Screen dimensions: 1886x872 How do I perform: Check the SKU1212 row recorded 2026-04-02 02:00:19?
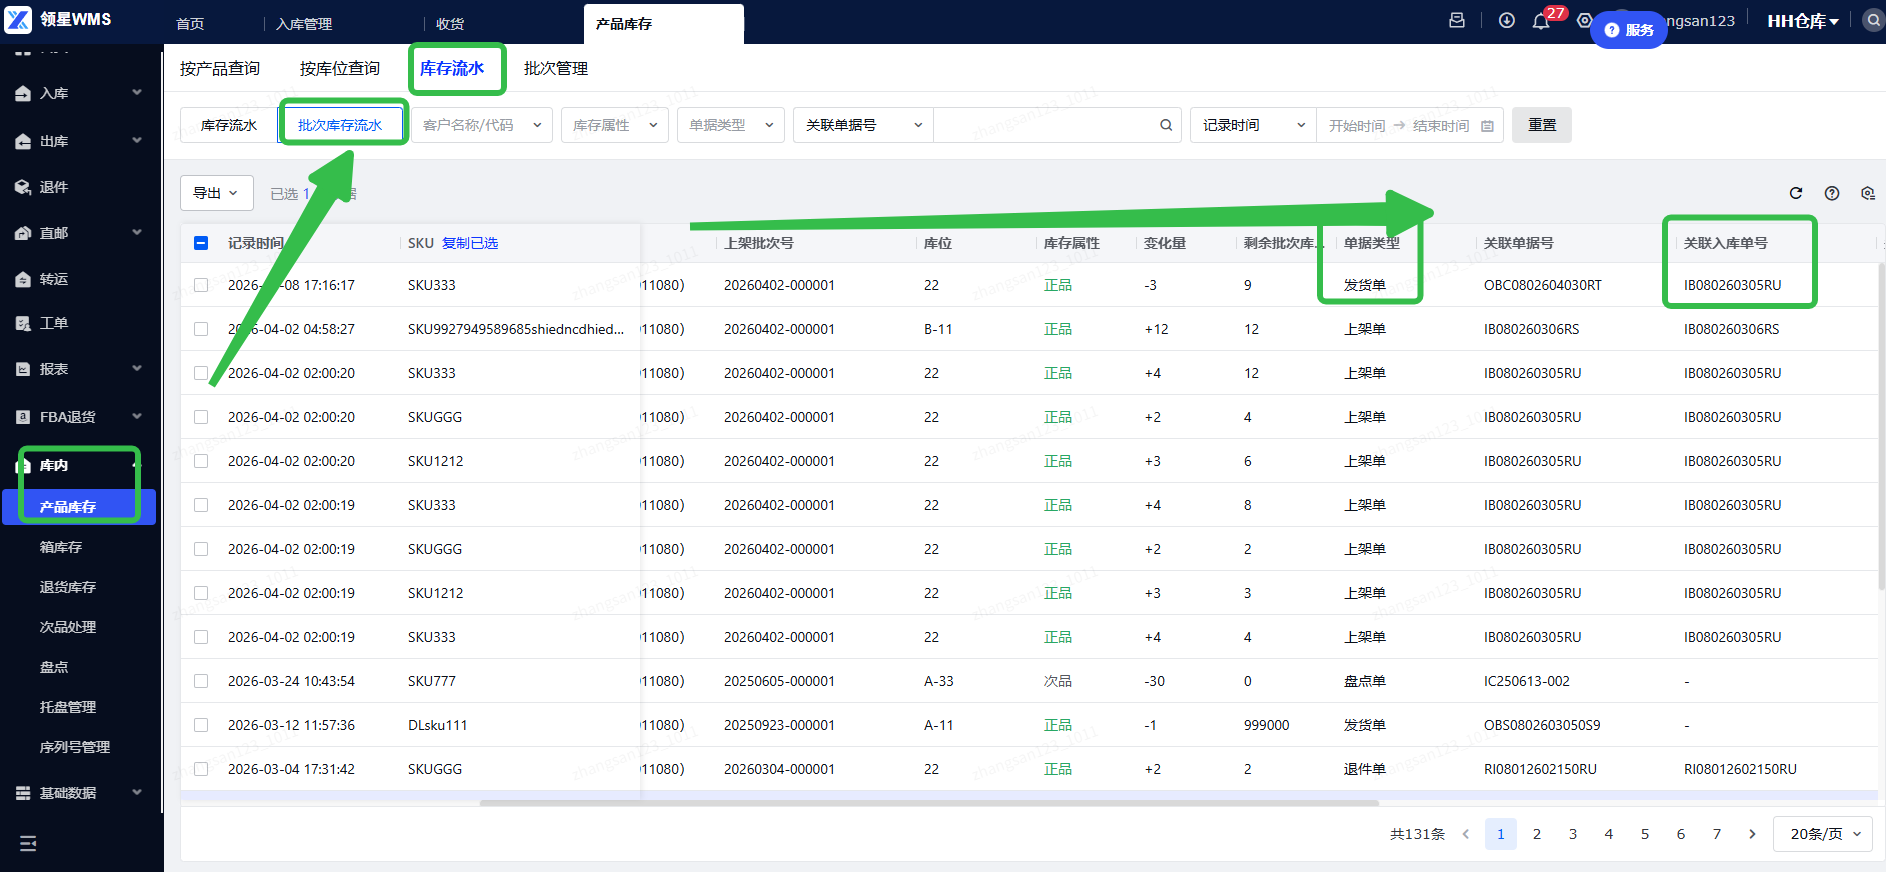click(x=201, y=593)
